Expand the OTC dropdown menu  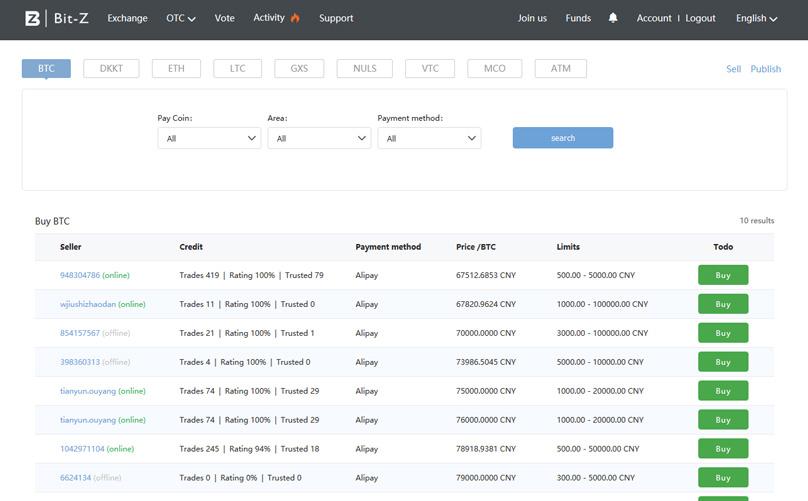point(180,18)
